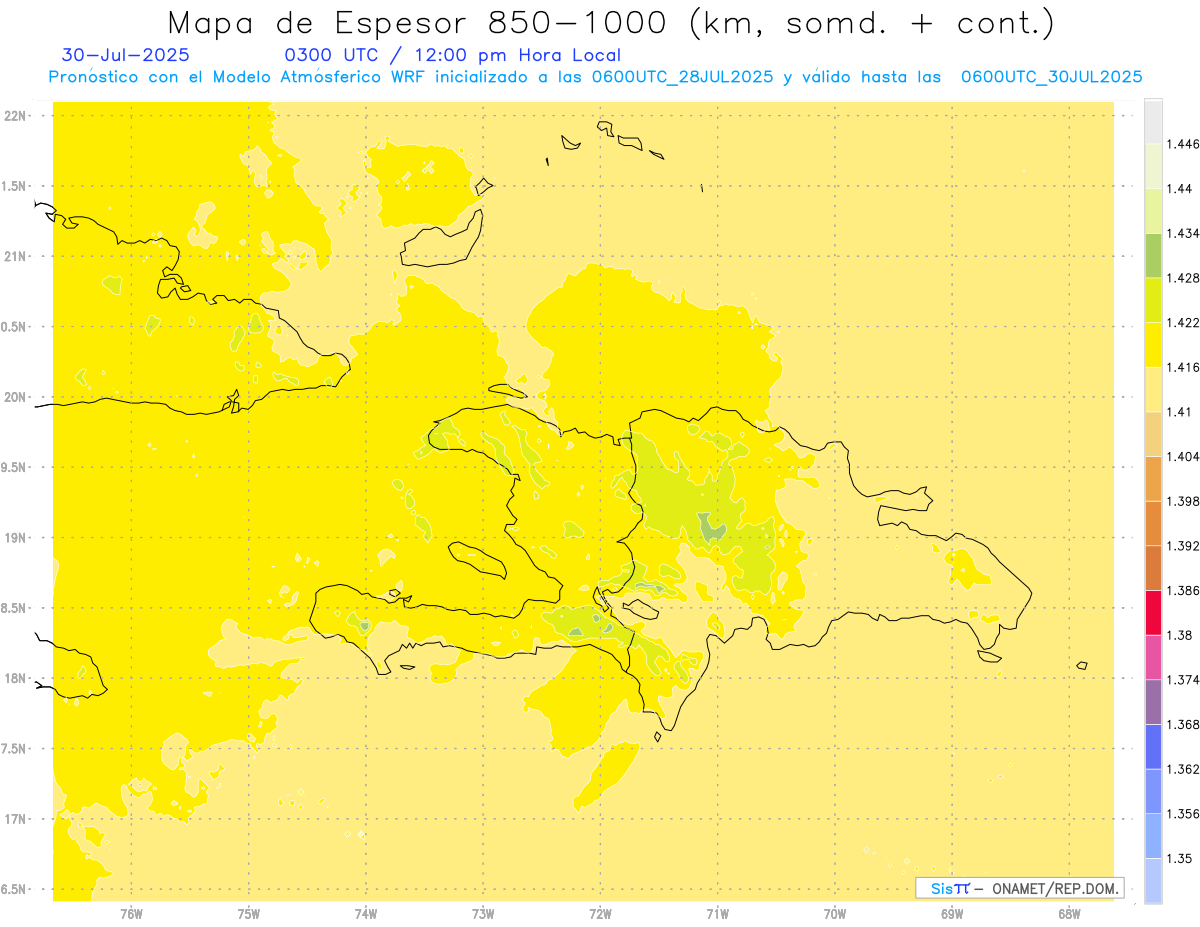Click the '71W' longitude axis label

(717, 913)
